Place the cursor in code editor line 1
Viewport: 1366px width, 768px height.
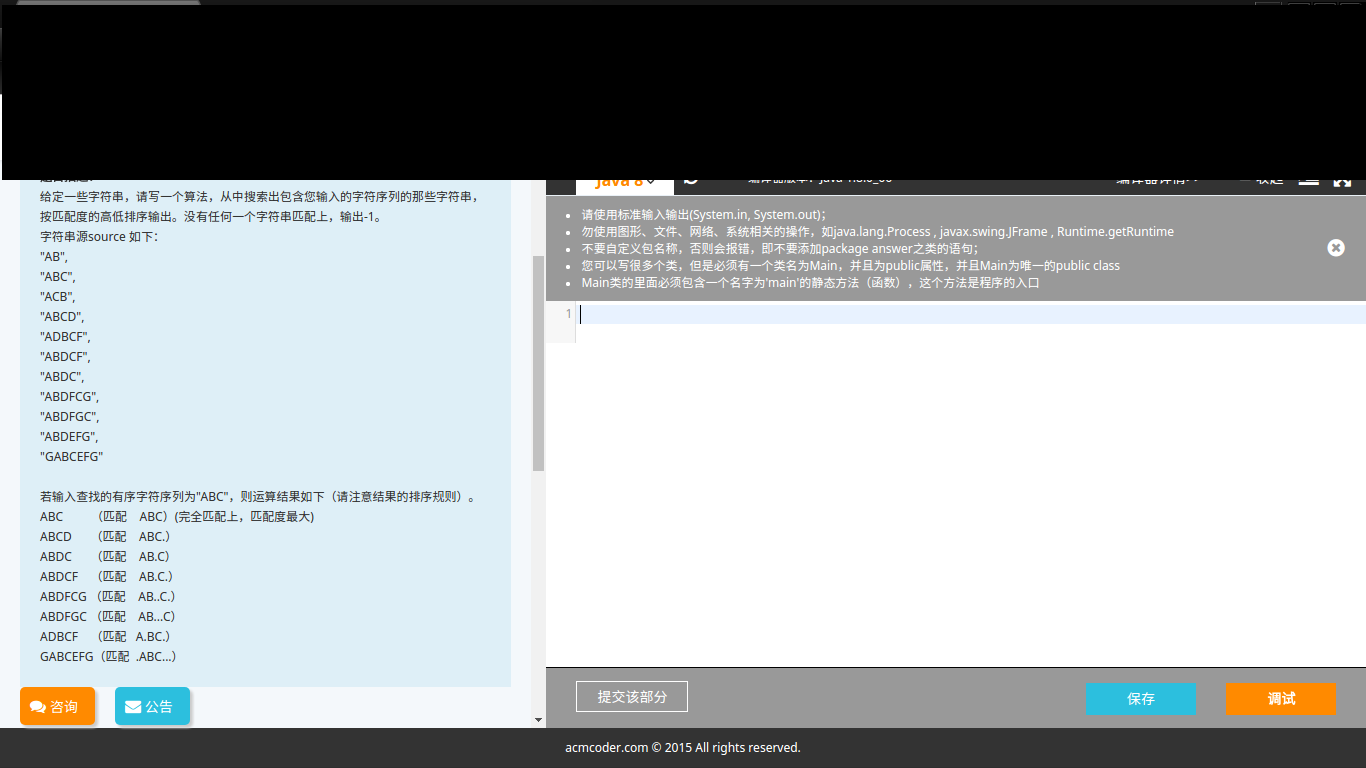tap(900, 314)
